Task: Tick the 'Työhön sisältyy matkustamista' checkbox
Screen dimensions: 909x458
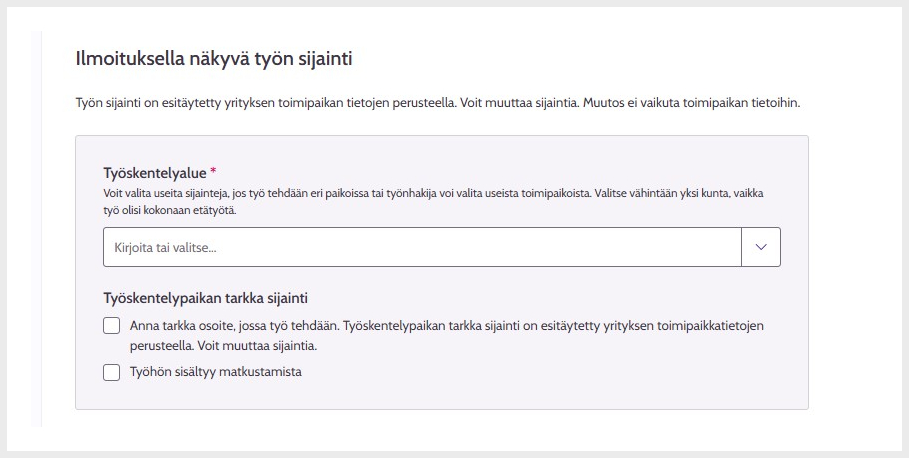Action: pyautogui.click(x=112, y=373)
